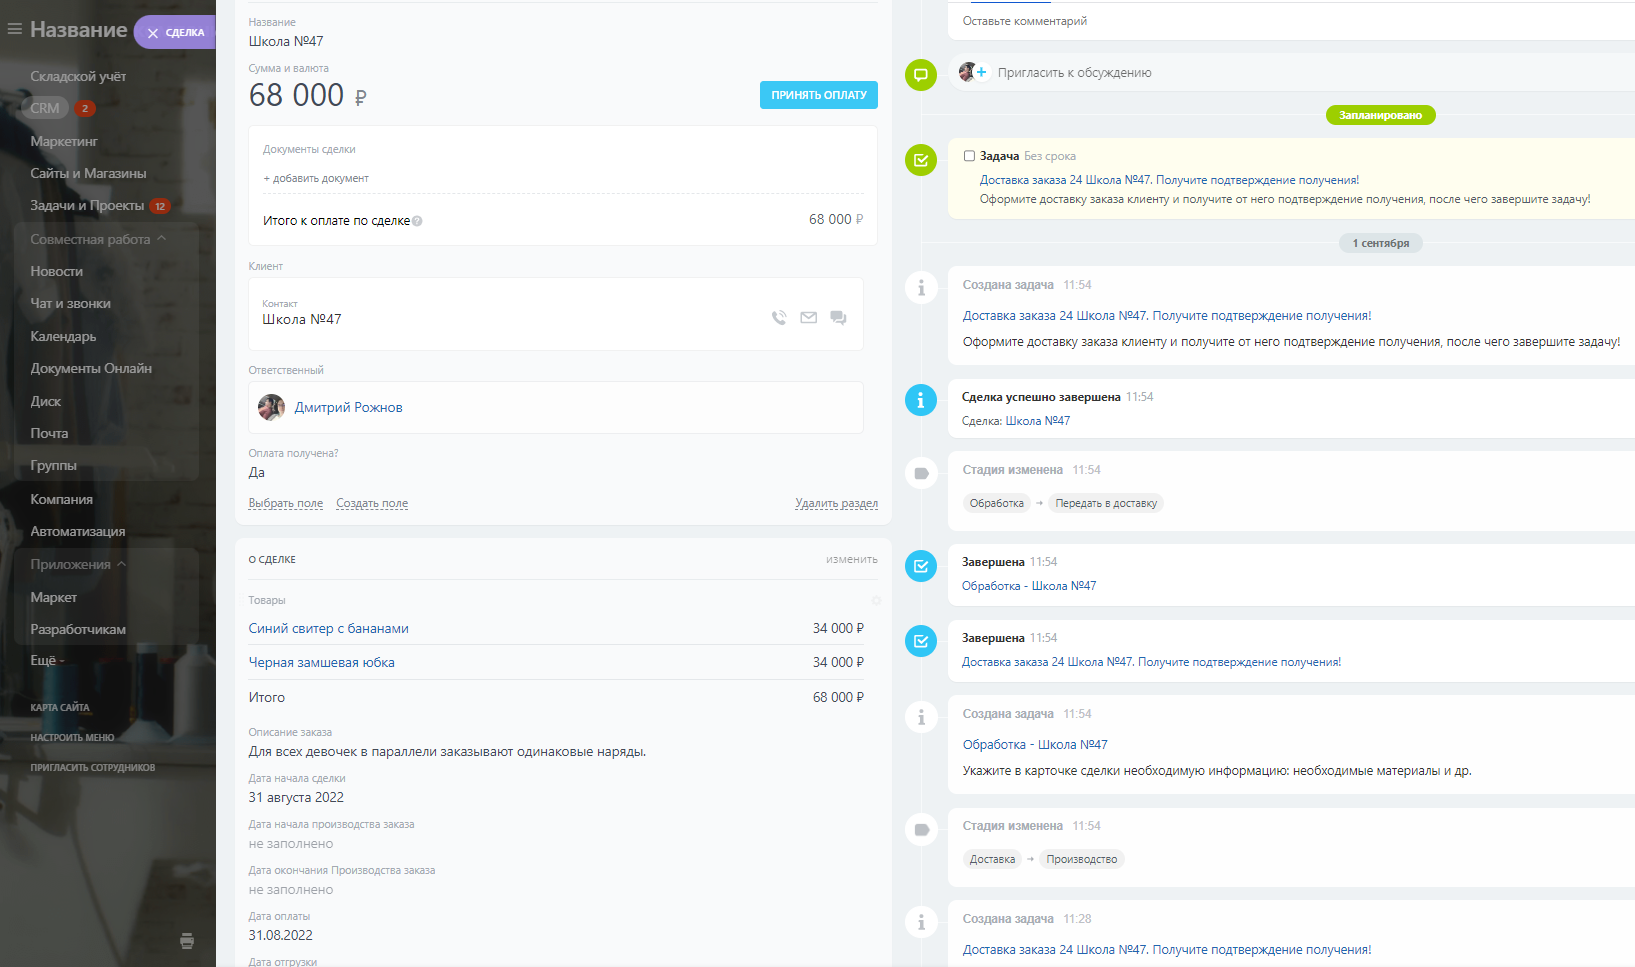Image resolution: width=1635 pixels, height=967 pixels.
Task: Click the gear icon beside Товары
Action: tap(876, 601)
